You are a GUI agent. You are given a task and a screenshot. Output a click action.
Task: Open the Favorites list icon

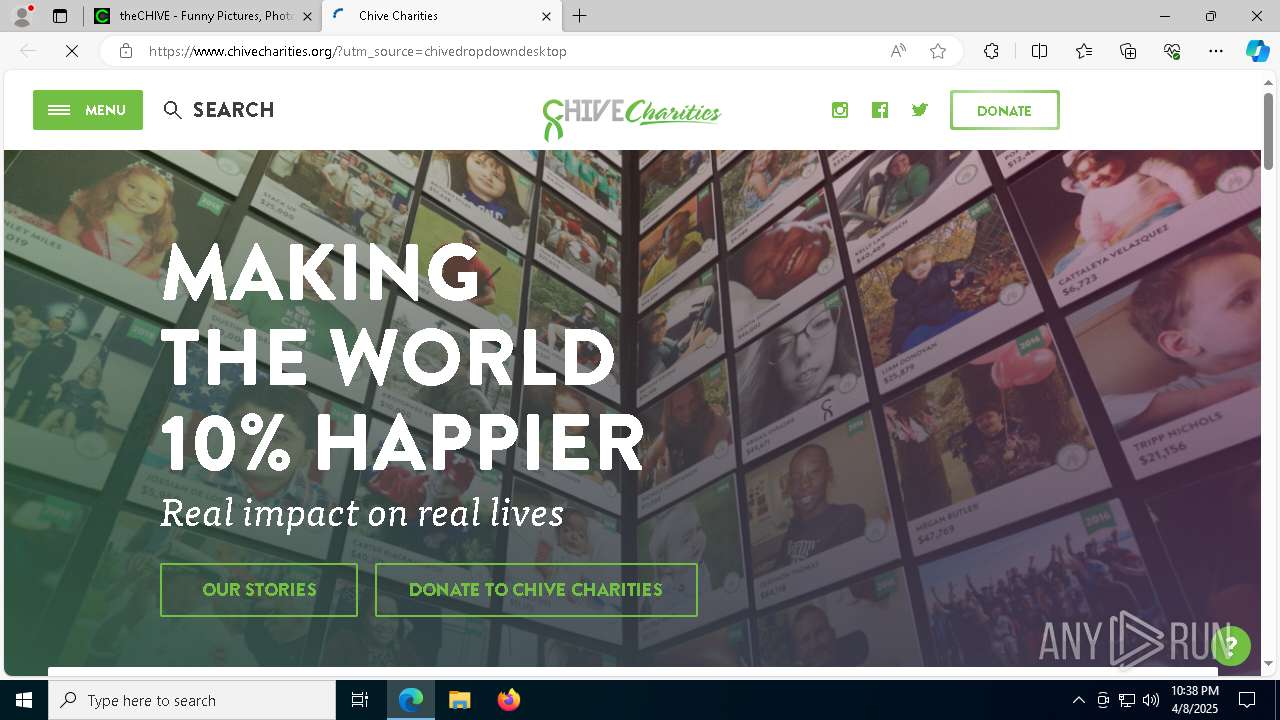tap(1084, 51)
